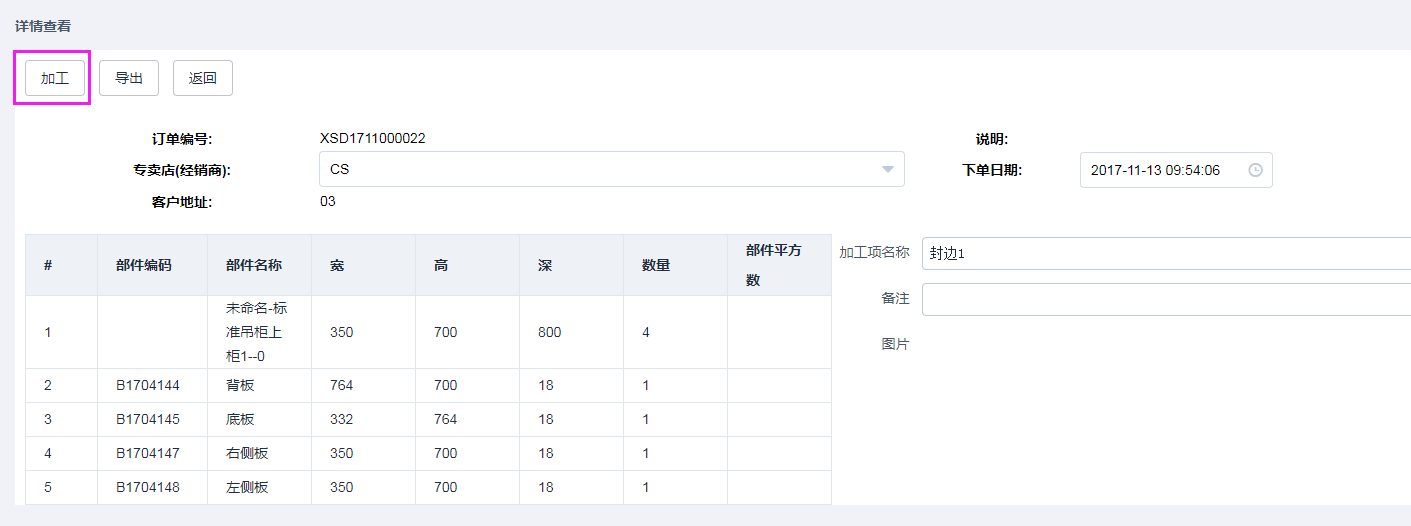The width and height of the screenshot is (1411, 526).
Task: Open the 下单日期 date picker field
Action: point(1165,170)
